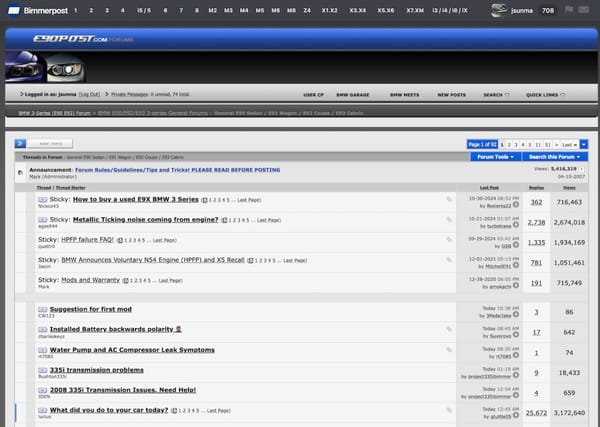Open the page jump dropdown arrow after Last
600x427 pixels.
tap(584, 144)
